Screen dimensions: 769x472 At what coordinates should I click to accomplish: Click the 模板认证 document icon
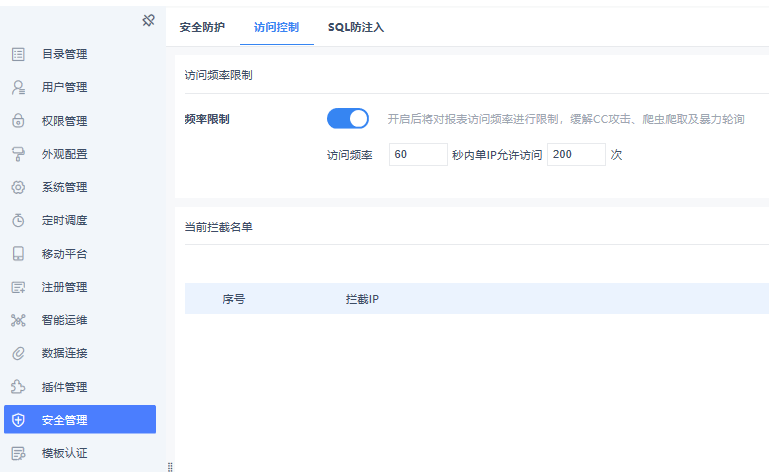click(x=18, y=453)
